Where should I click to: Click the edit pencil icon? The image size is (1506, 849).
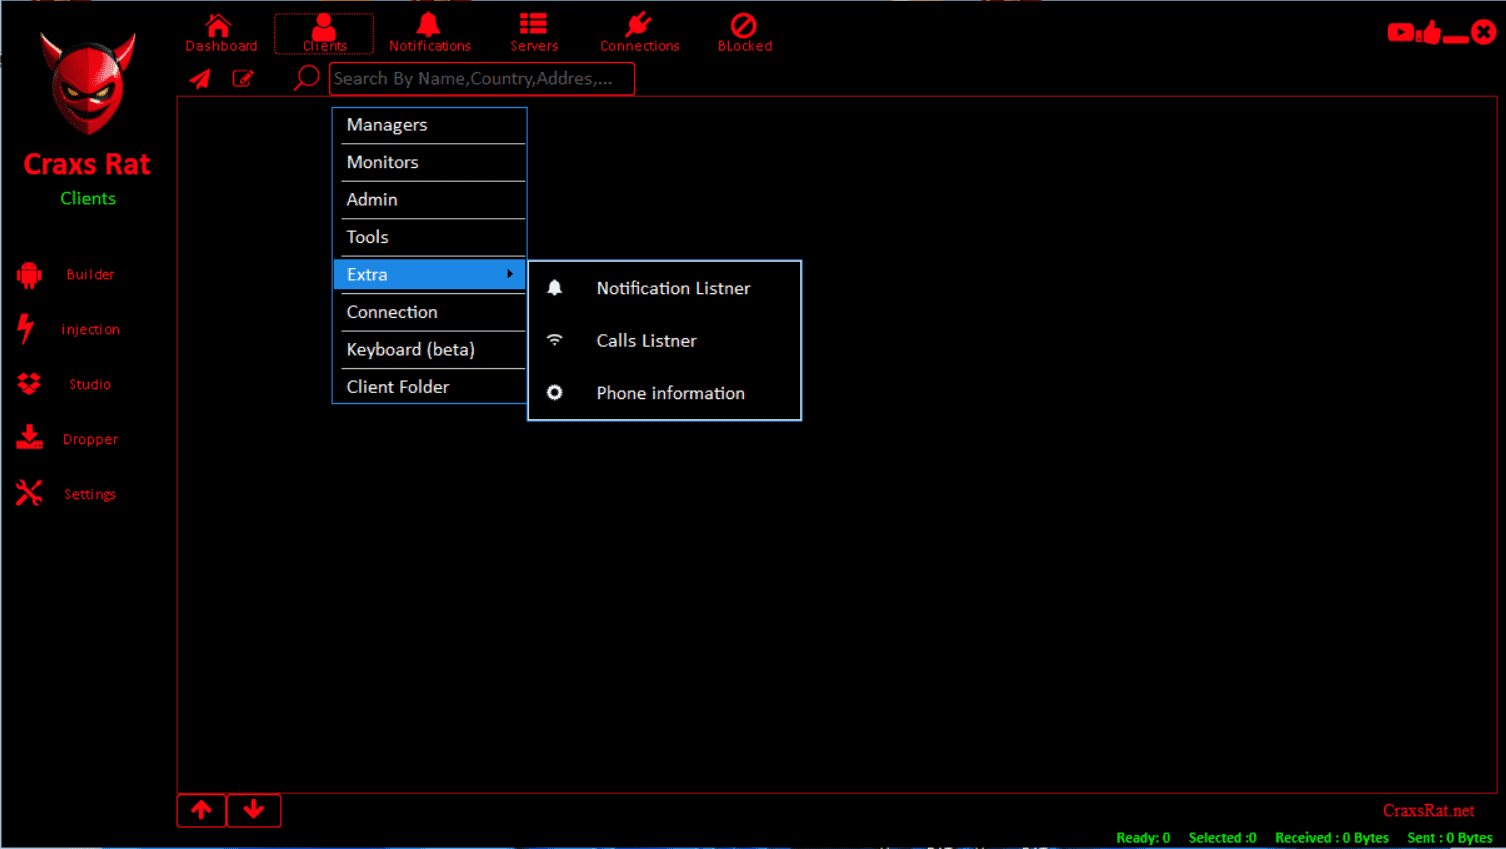(x=243, y=79)
